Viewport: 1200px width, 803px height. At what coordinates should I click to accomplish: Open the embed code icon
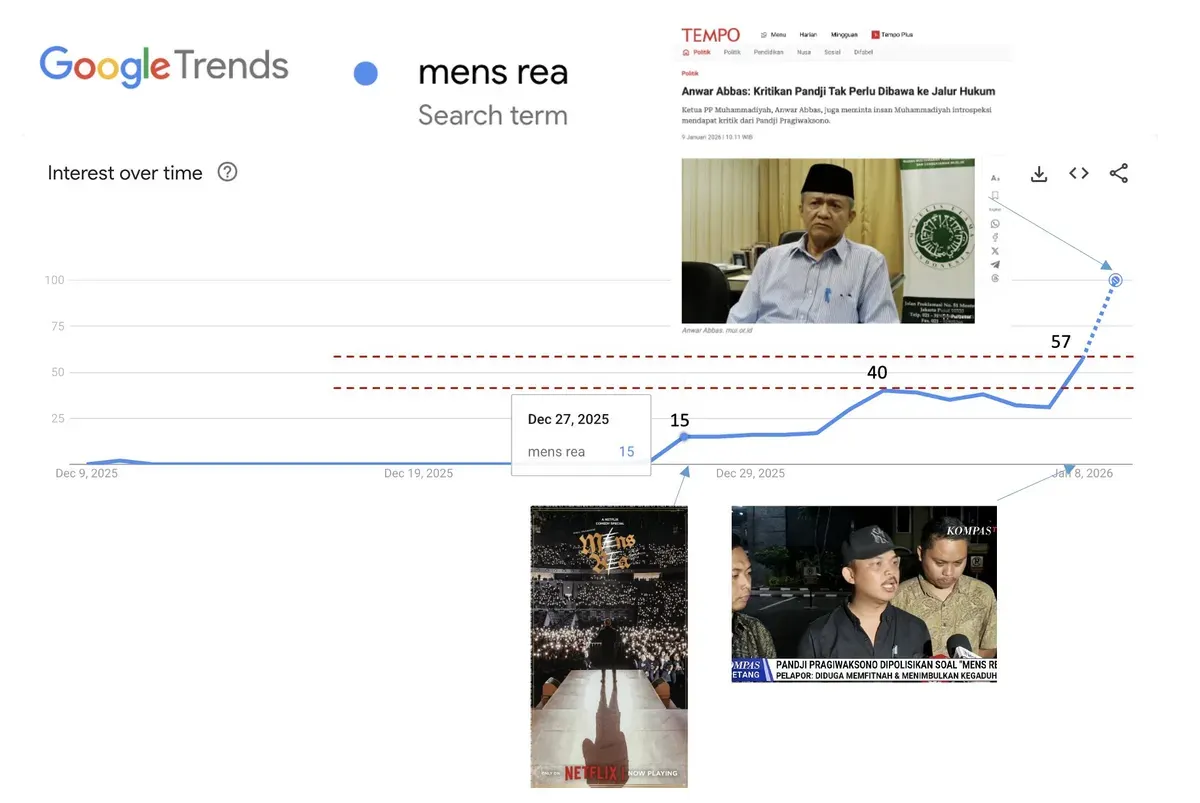coord(1079,174)
